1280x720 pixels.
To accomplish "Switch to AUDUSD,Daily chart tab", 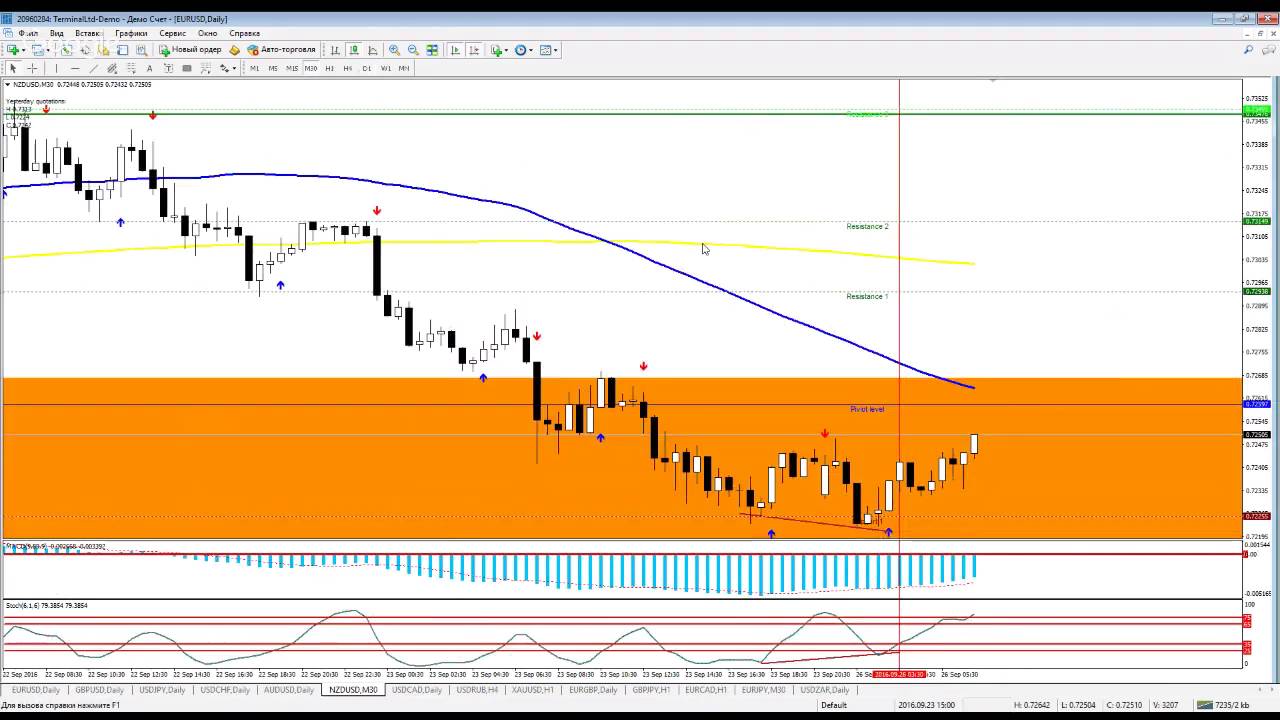I will coord(289,690).
